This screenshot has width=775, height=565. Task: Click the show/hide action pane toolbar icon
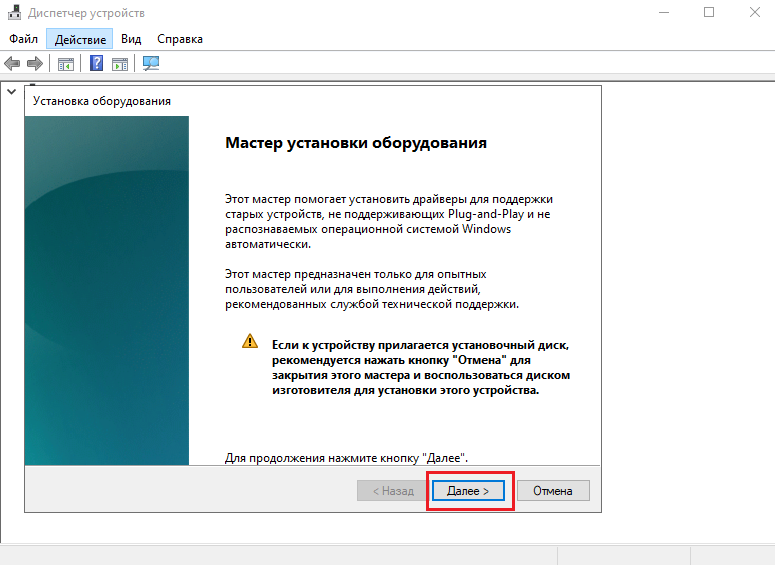[x=120, y=64]
